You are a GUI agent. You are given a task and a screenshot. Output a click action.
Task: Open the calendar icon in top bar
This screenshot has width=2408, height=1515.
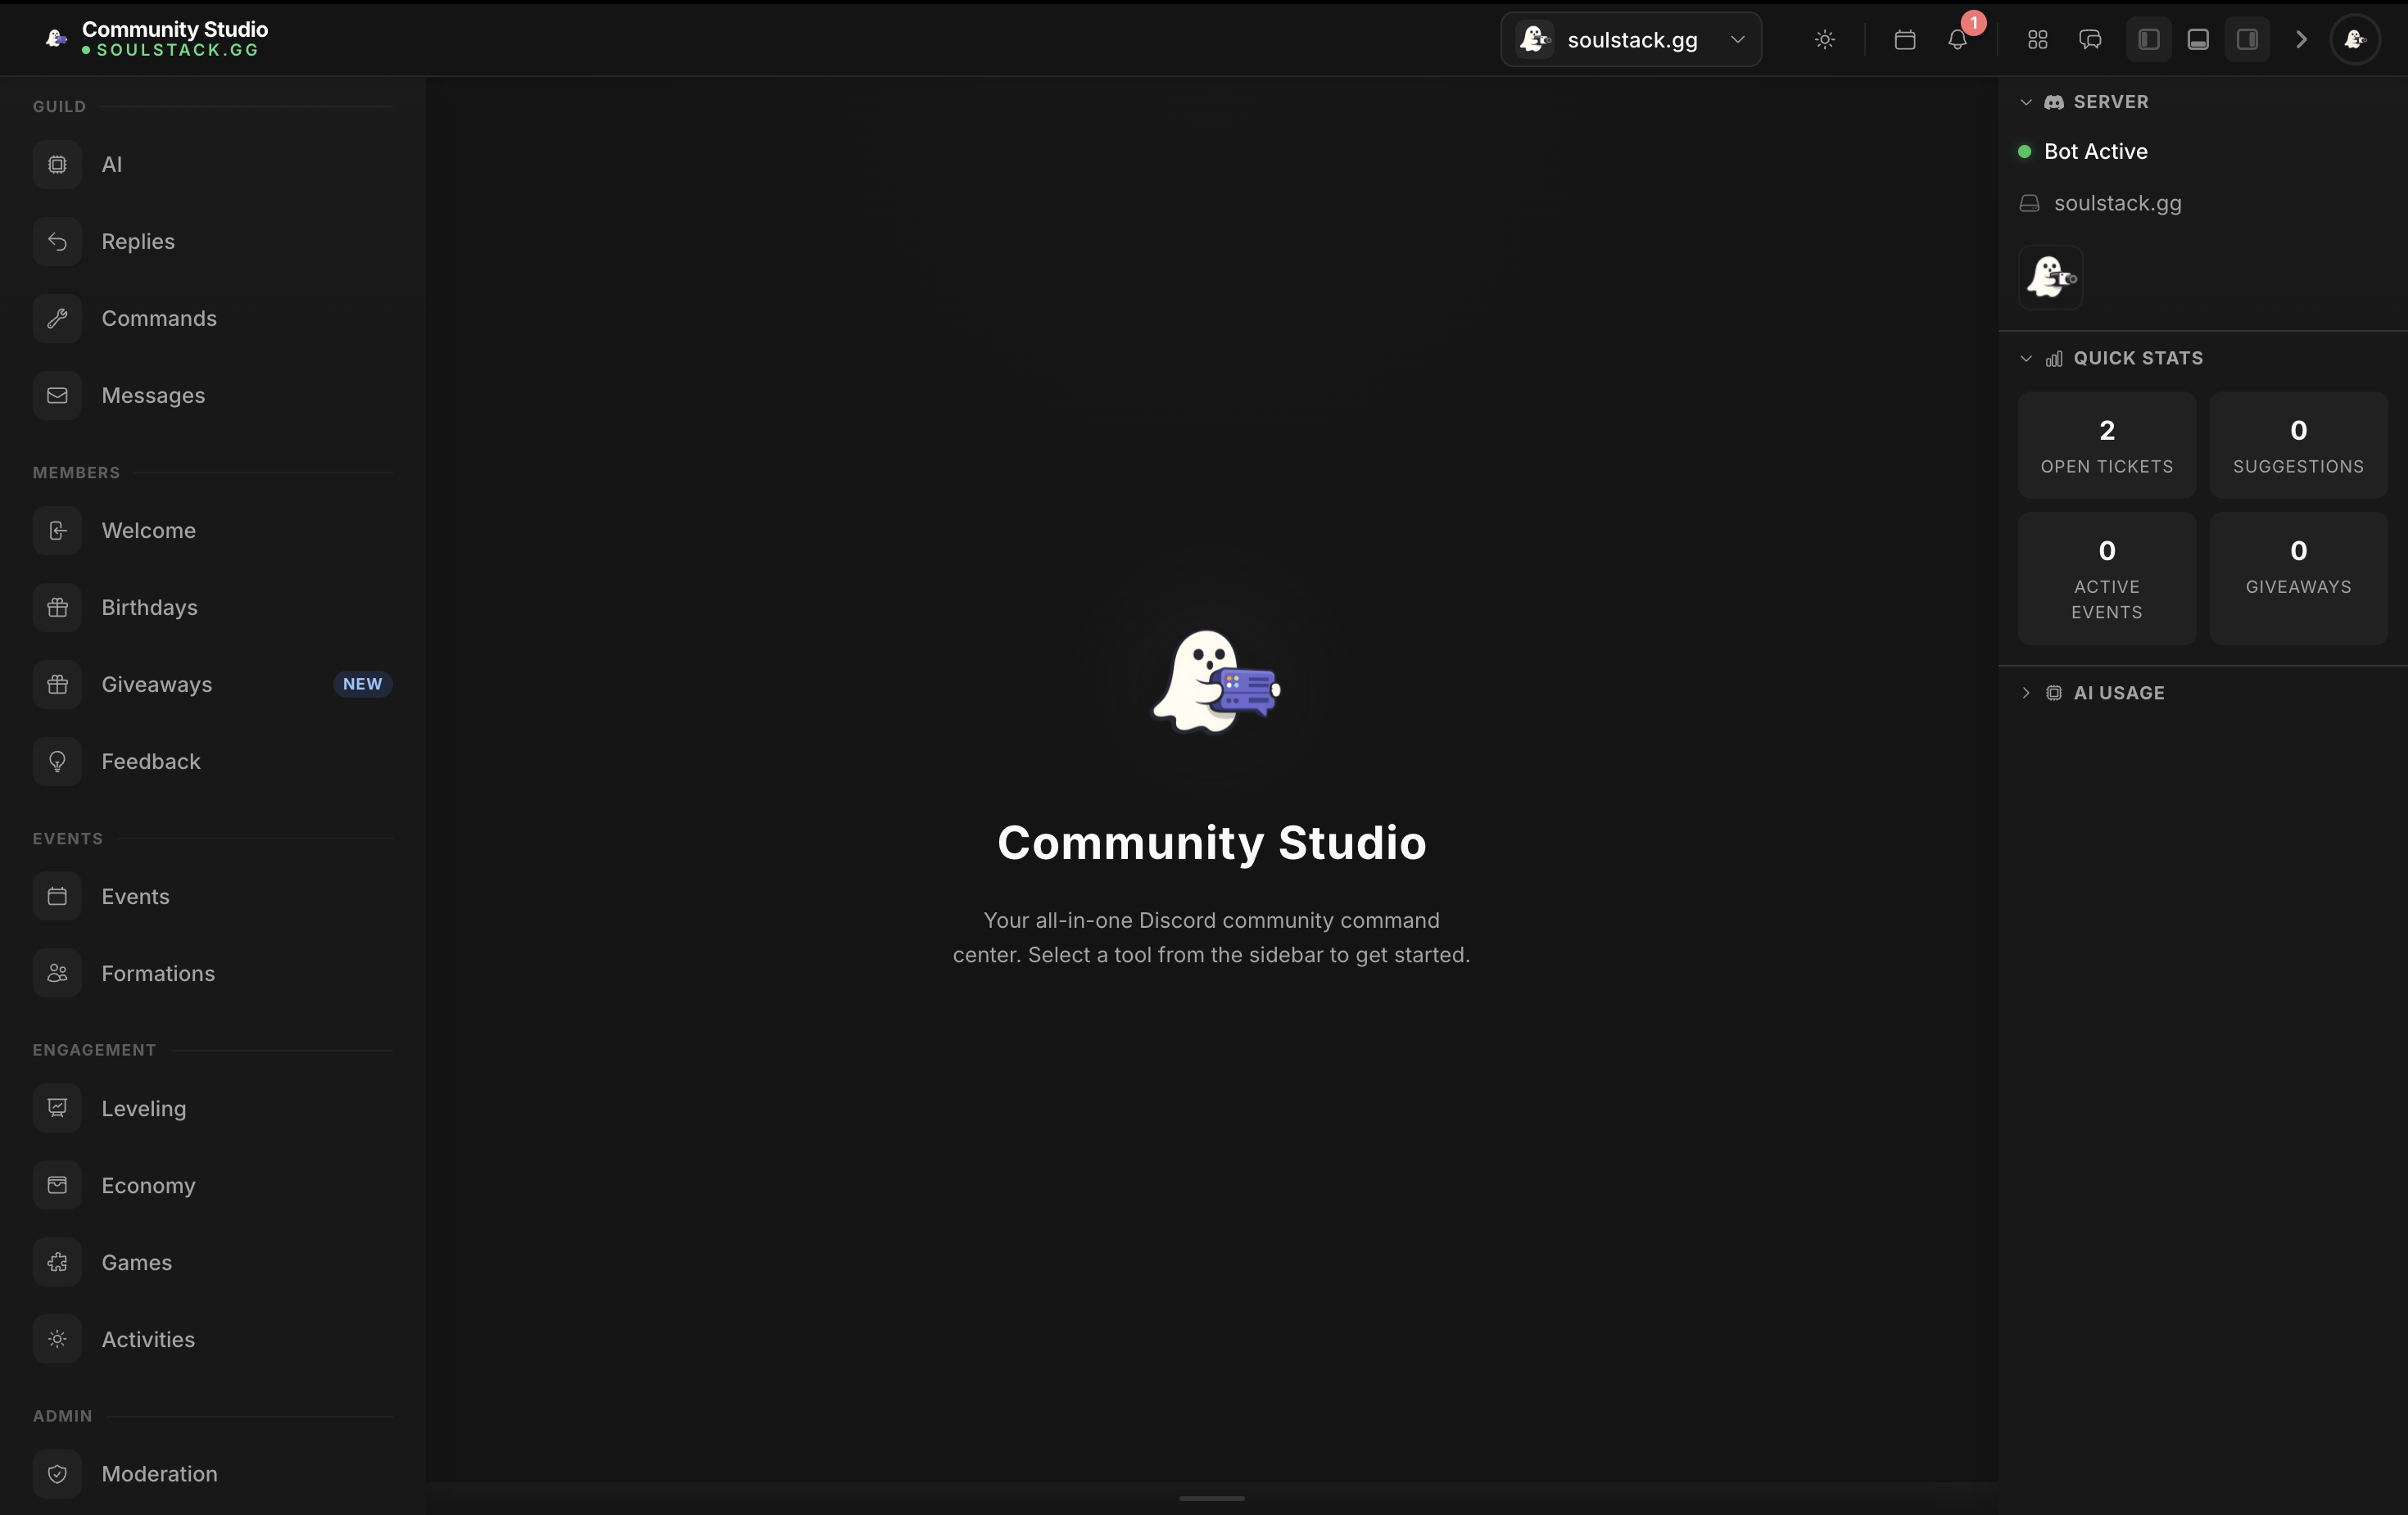pyautogui.click(x=1904, y=40)
